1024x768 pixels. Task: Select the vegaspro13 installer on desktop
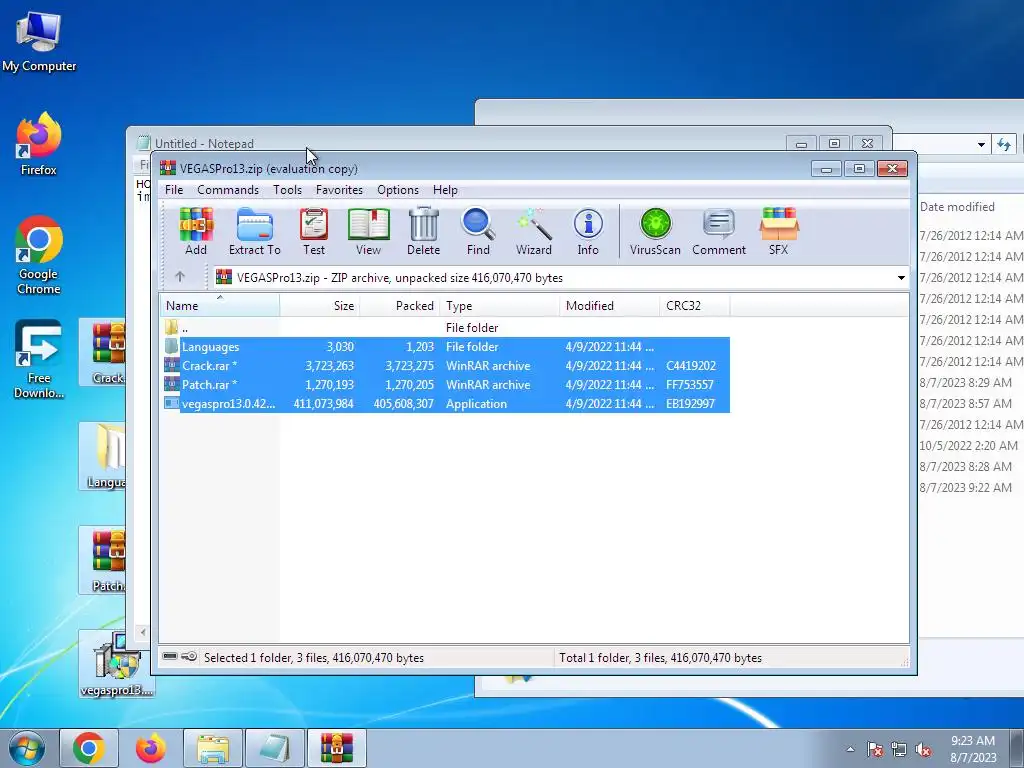[x=117, y=665]
